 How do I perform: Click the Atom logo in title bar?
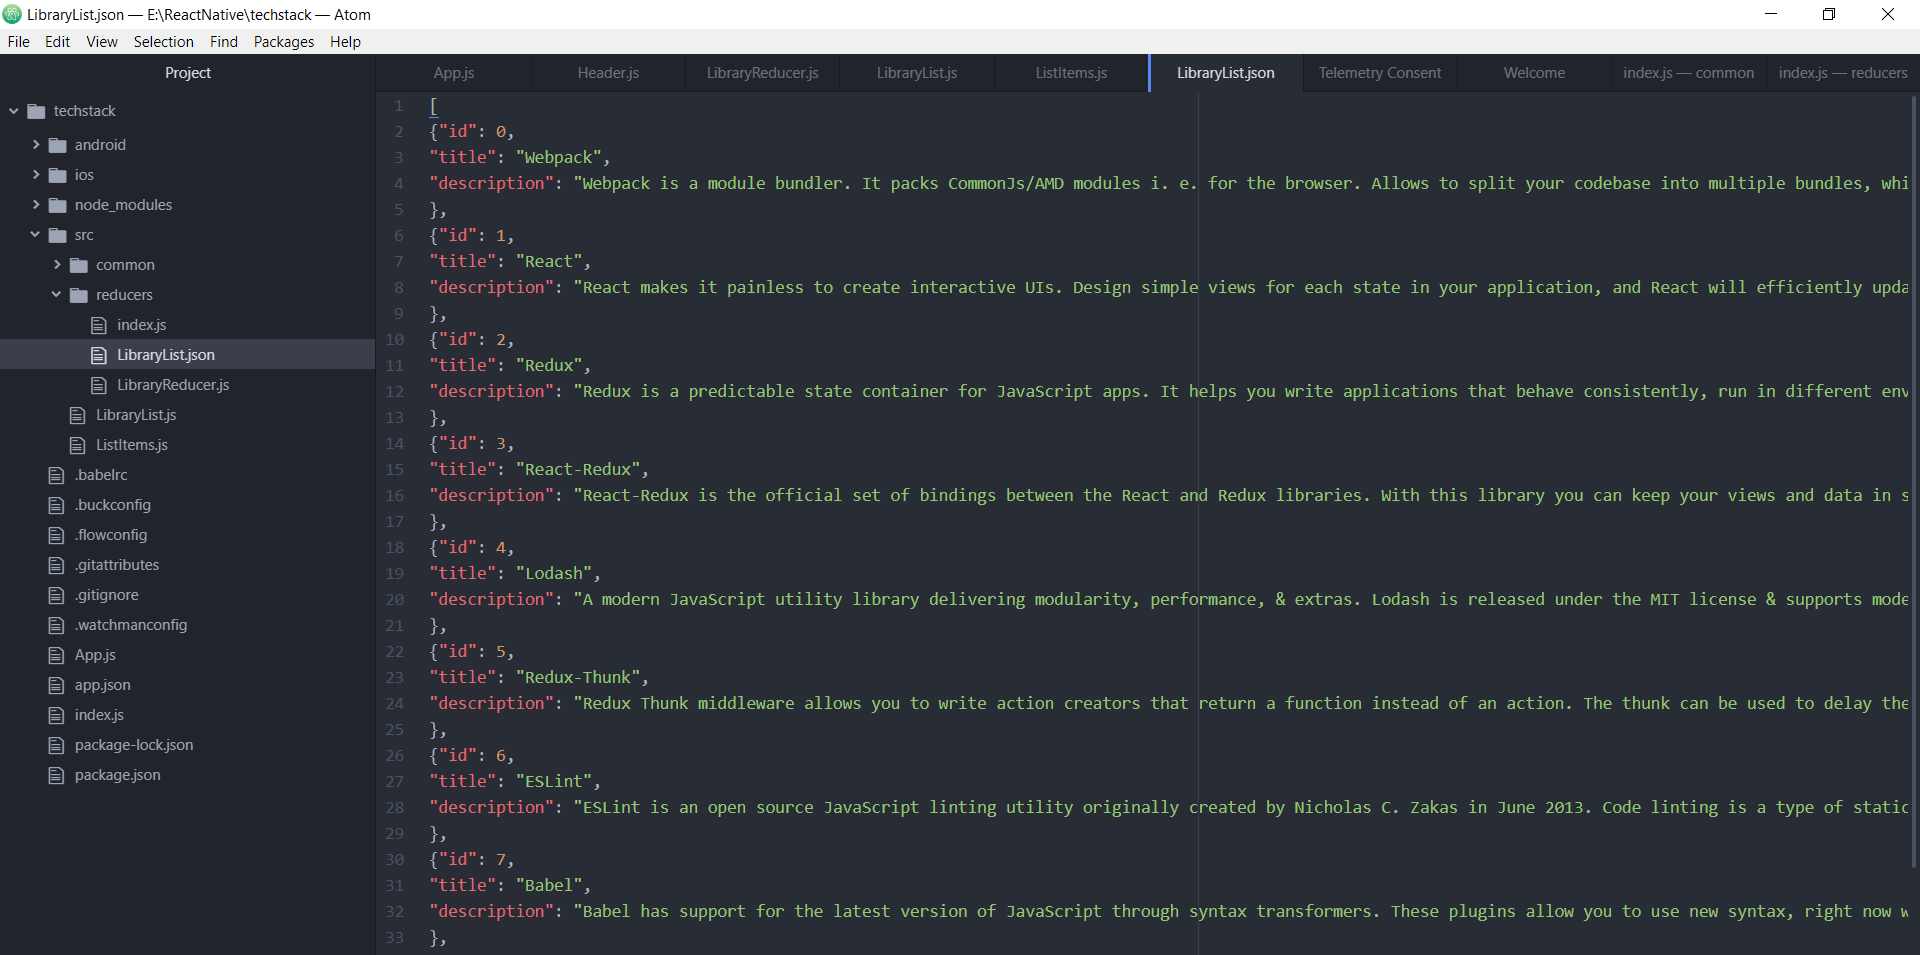[12, 14]
